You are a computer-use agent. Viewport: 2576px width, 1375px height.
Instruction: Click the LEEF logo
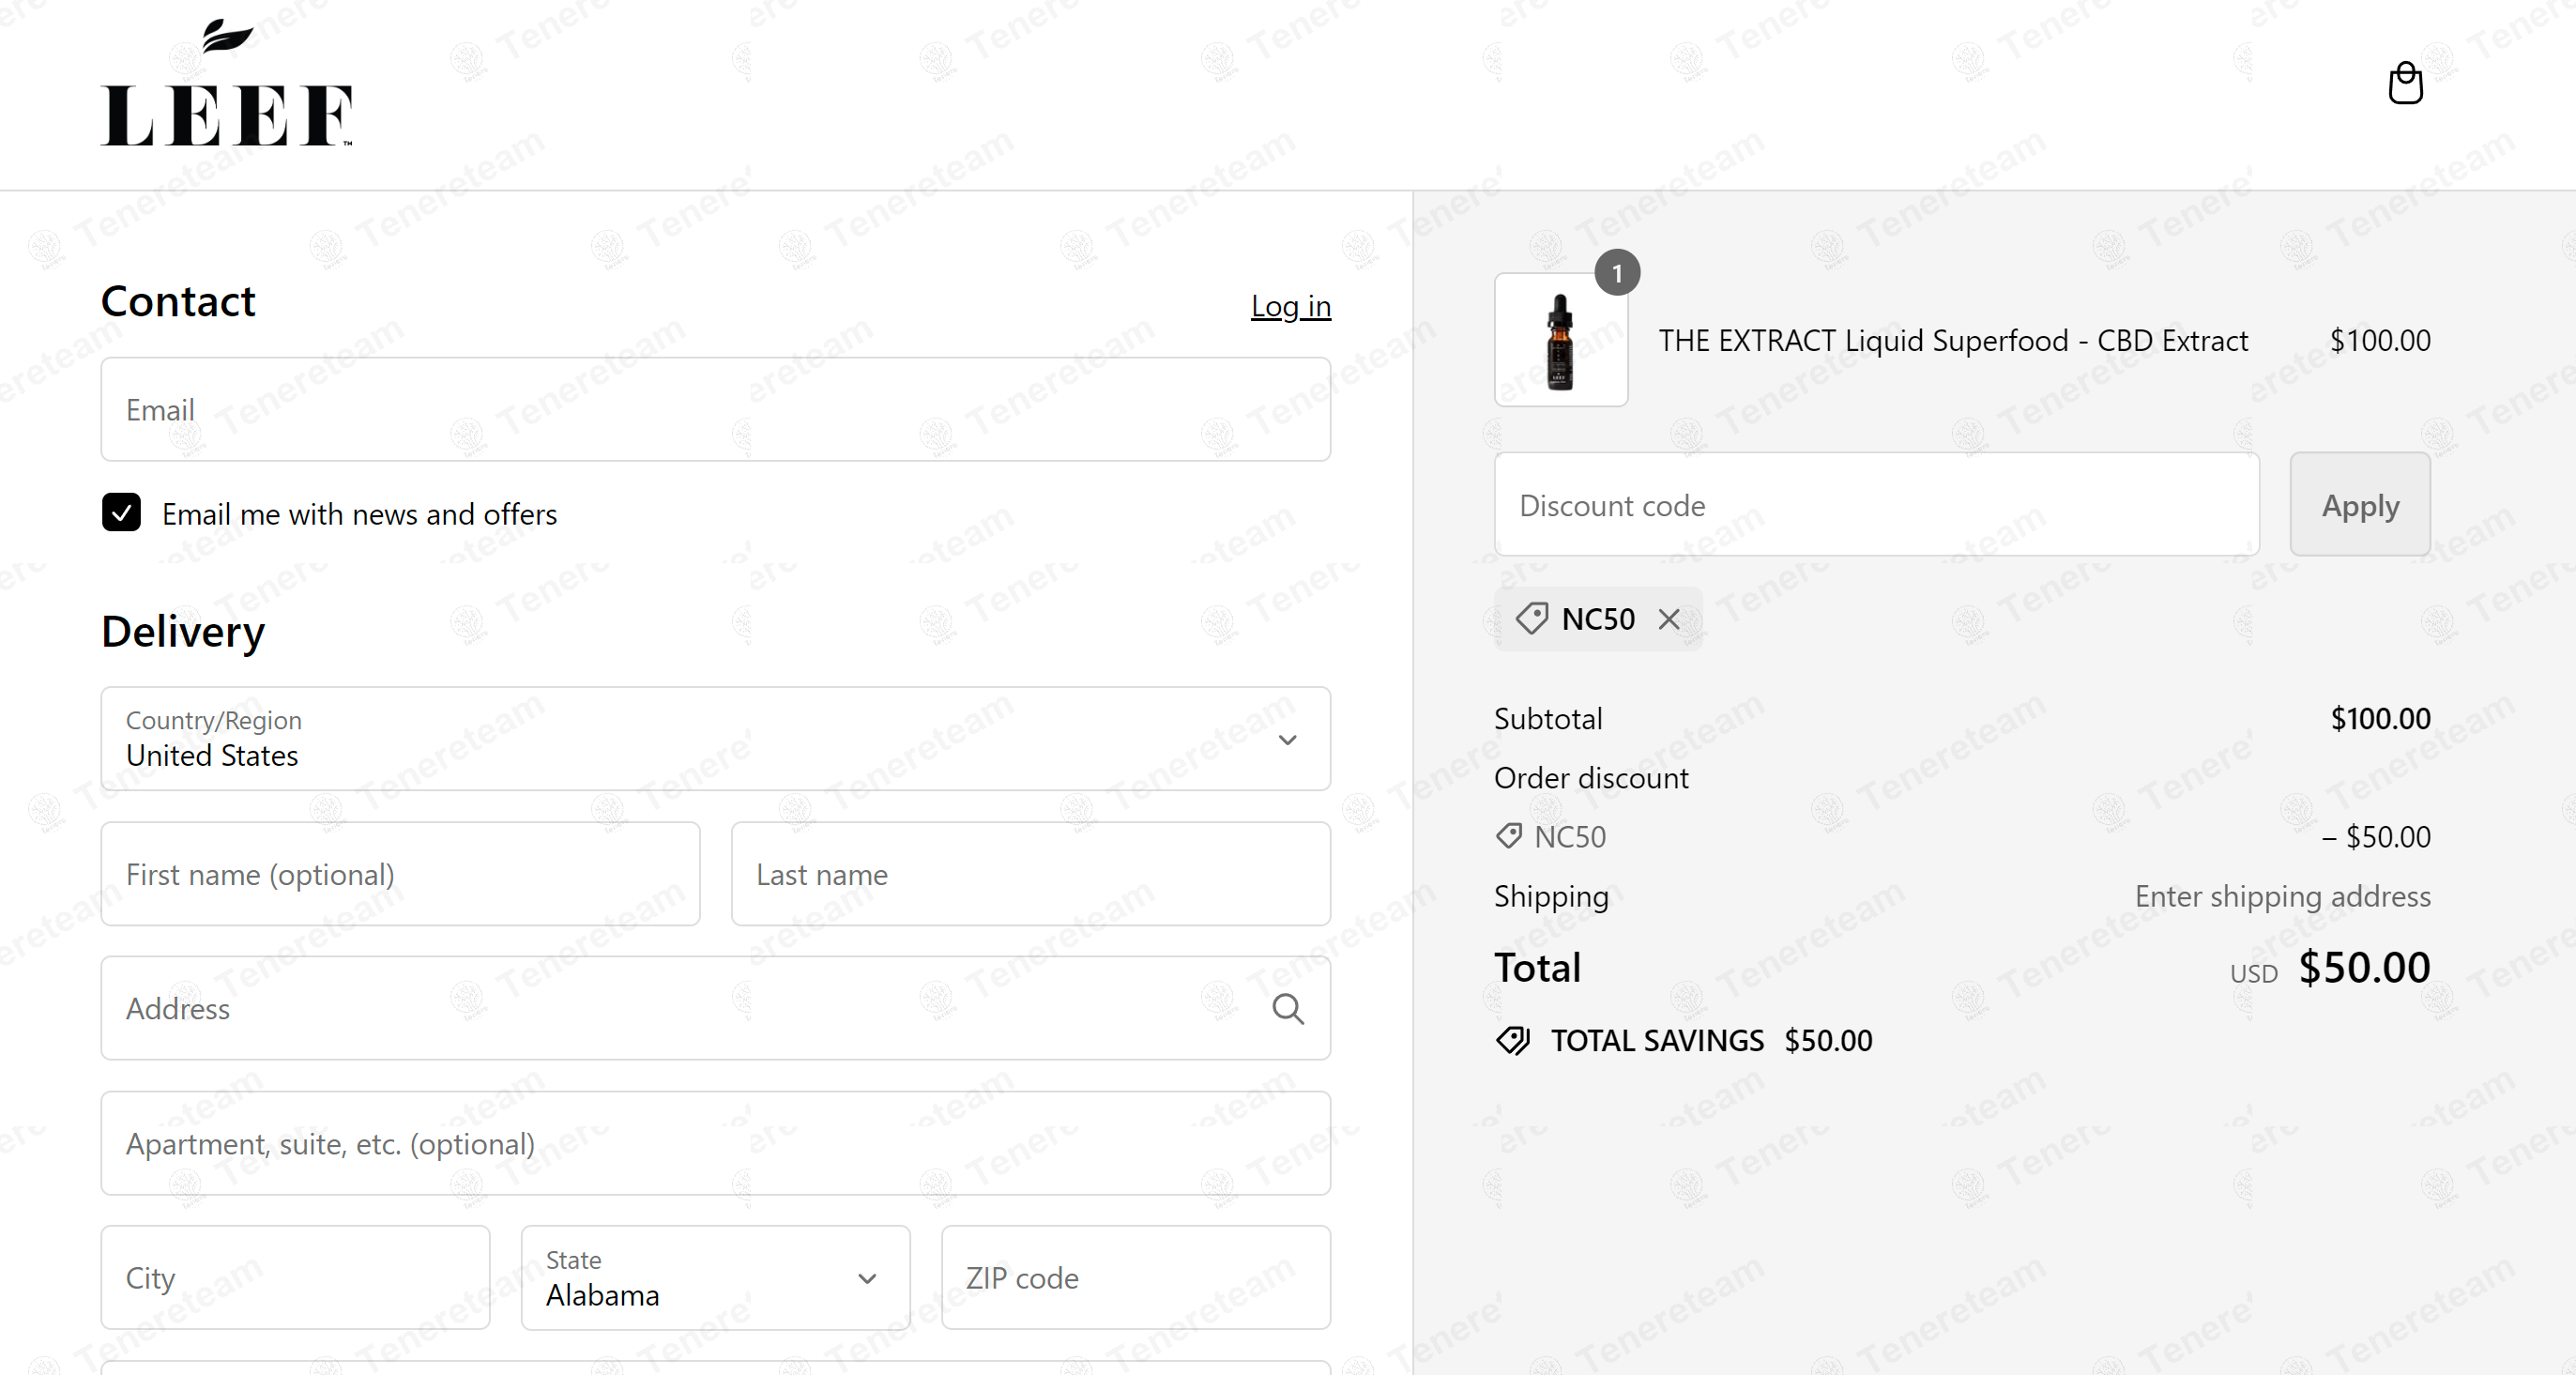point(227,84)
